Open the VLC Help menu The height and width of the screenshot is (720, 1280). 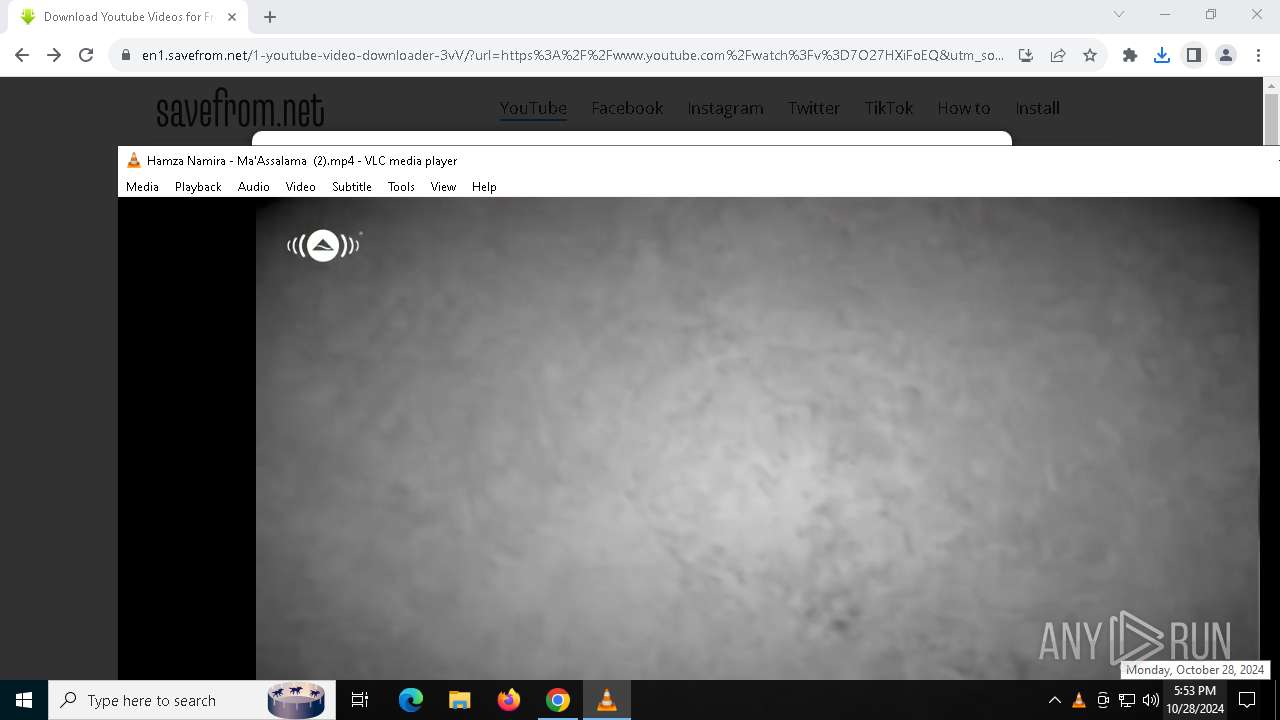click(484, 187)
